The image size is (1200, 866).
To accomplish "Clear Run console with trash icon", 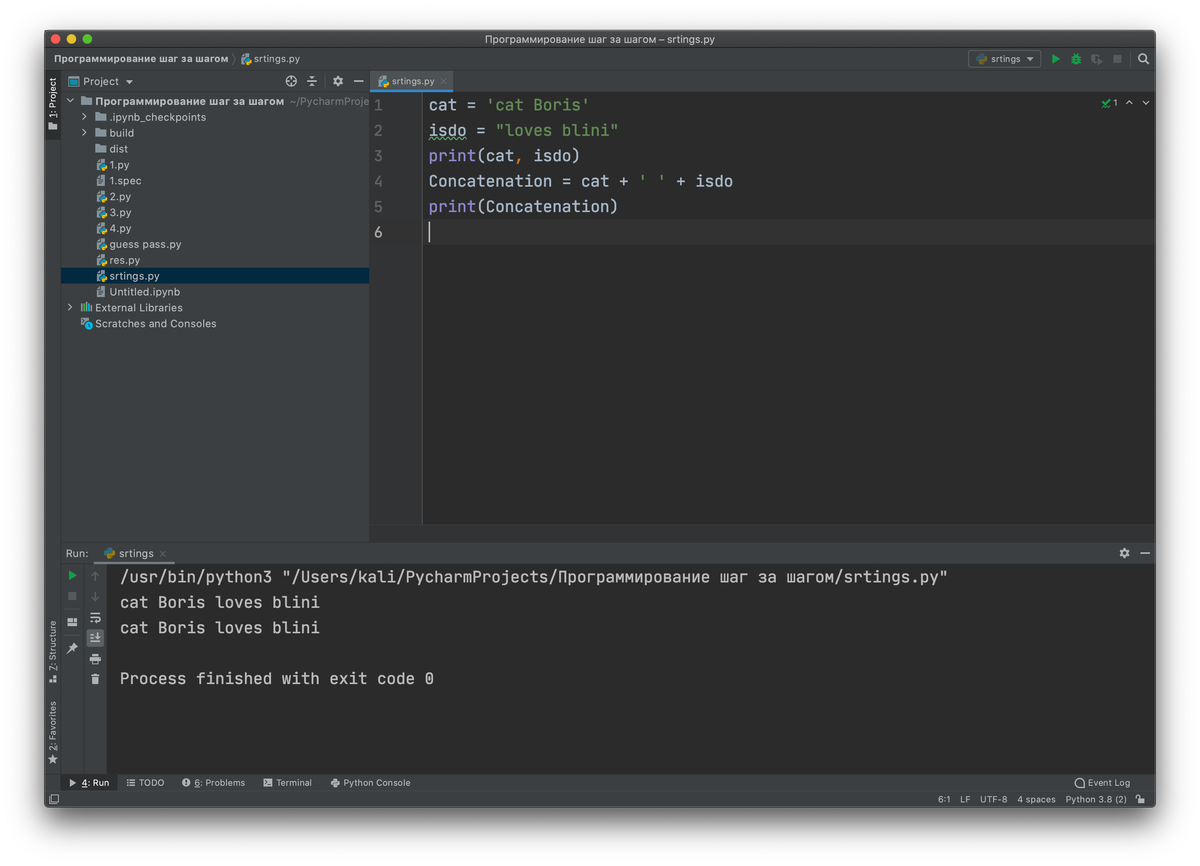I will [x=95, y=679].
